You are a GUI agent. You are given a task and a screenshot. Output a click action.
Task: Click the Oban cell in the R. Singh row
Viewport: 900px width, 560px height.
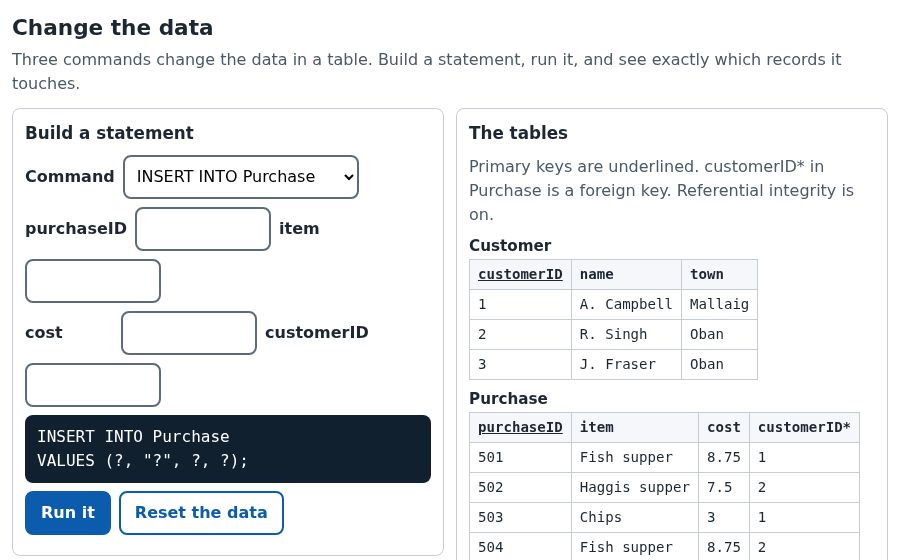719,335
